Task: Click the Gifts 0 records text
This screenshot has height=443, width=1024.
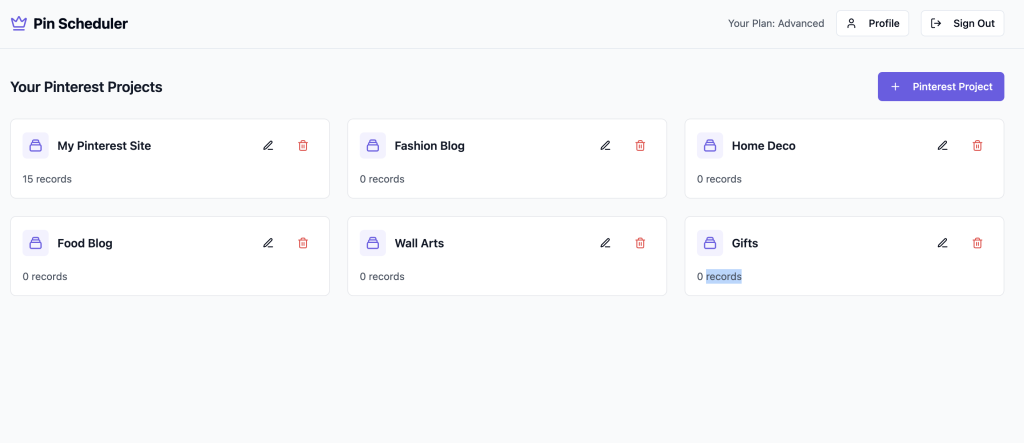Action: click(719, 276)
